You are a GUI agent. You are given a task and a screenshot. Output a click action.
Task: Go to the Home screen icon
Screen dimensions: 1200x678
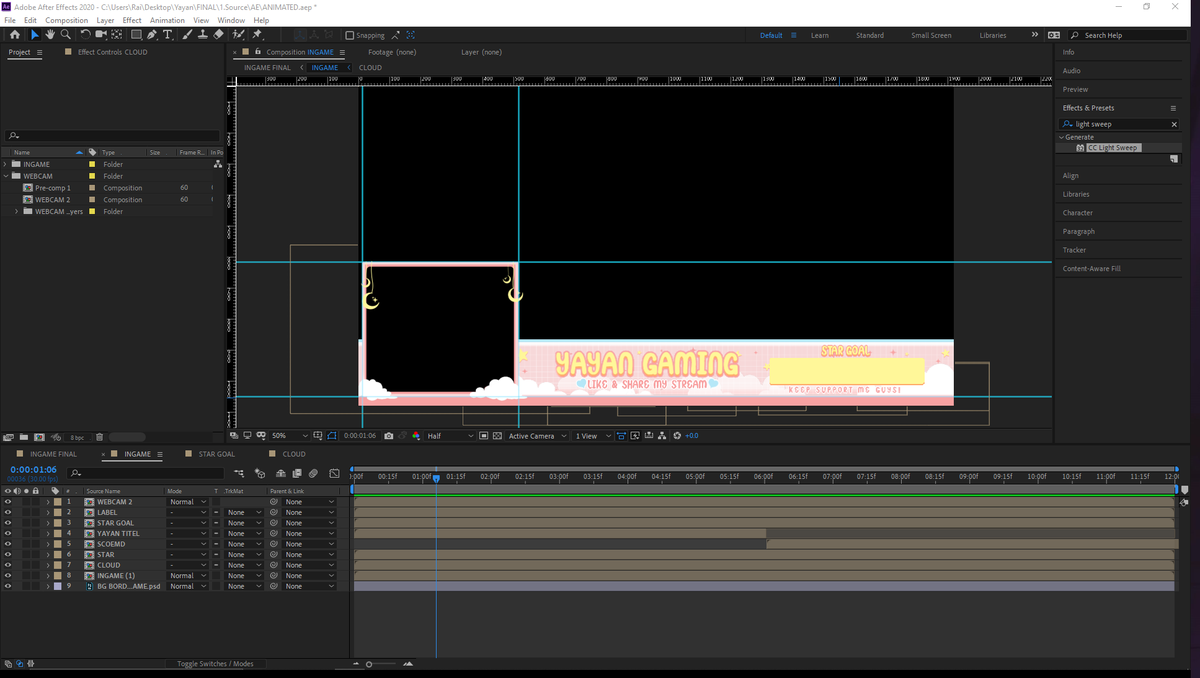pos(14,35)
